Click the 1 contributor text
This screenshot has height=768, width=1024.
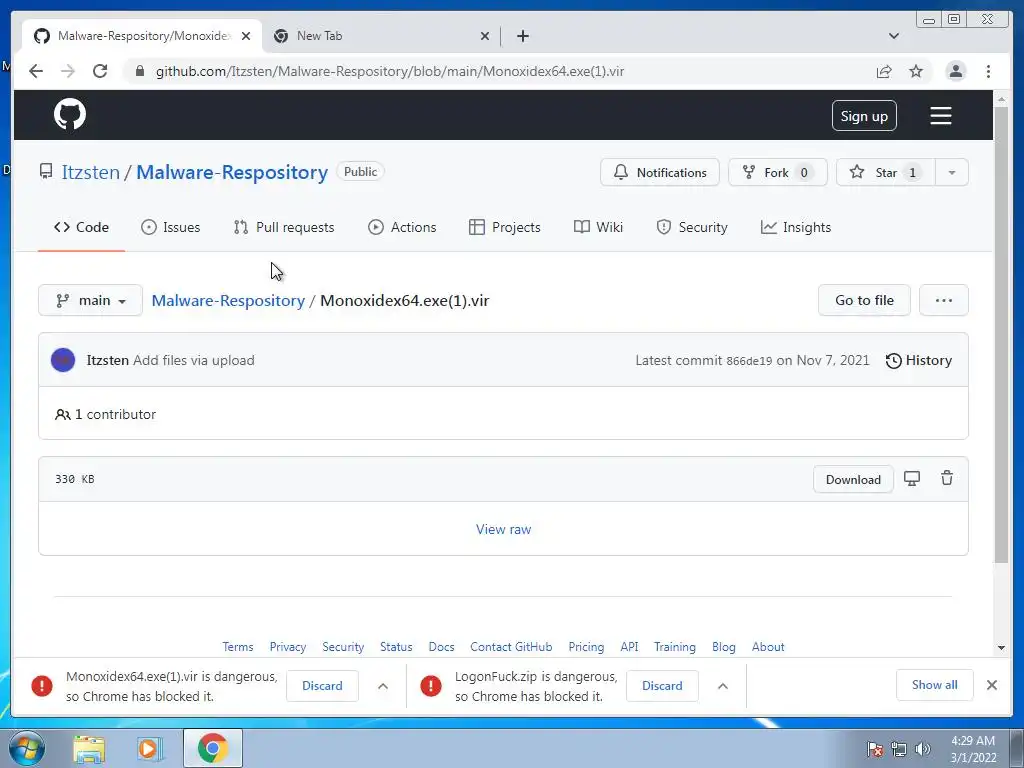click(x=115, y=415)
